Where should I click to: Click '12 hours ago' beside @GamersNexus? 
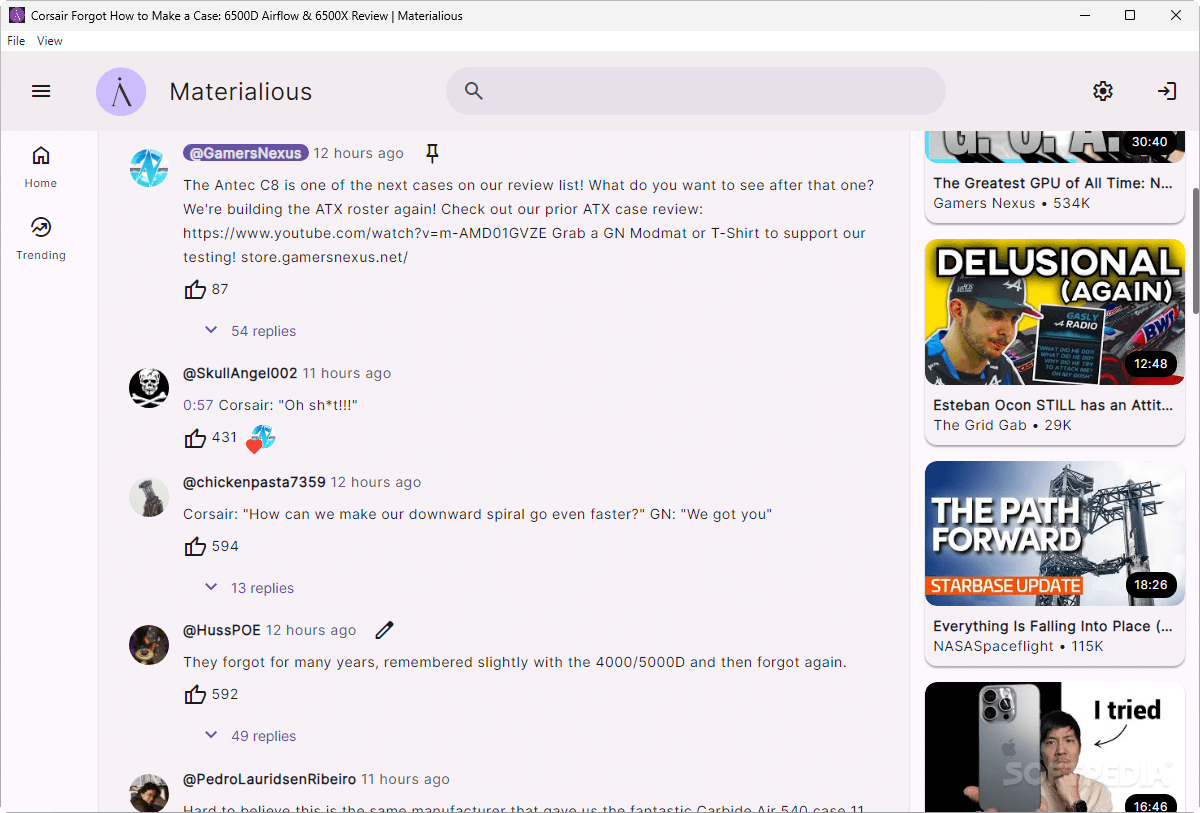(x=358, y=153)
